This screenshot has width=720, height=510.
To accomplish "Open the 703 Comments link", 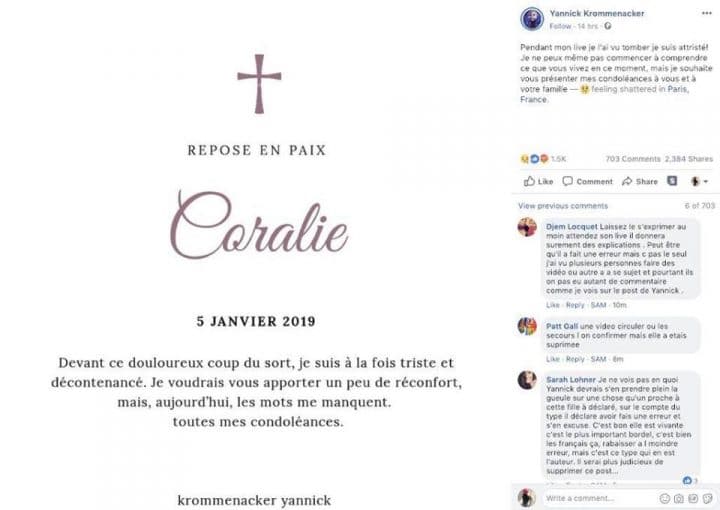I will click(632, 159).
